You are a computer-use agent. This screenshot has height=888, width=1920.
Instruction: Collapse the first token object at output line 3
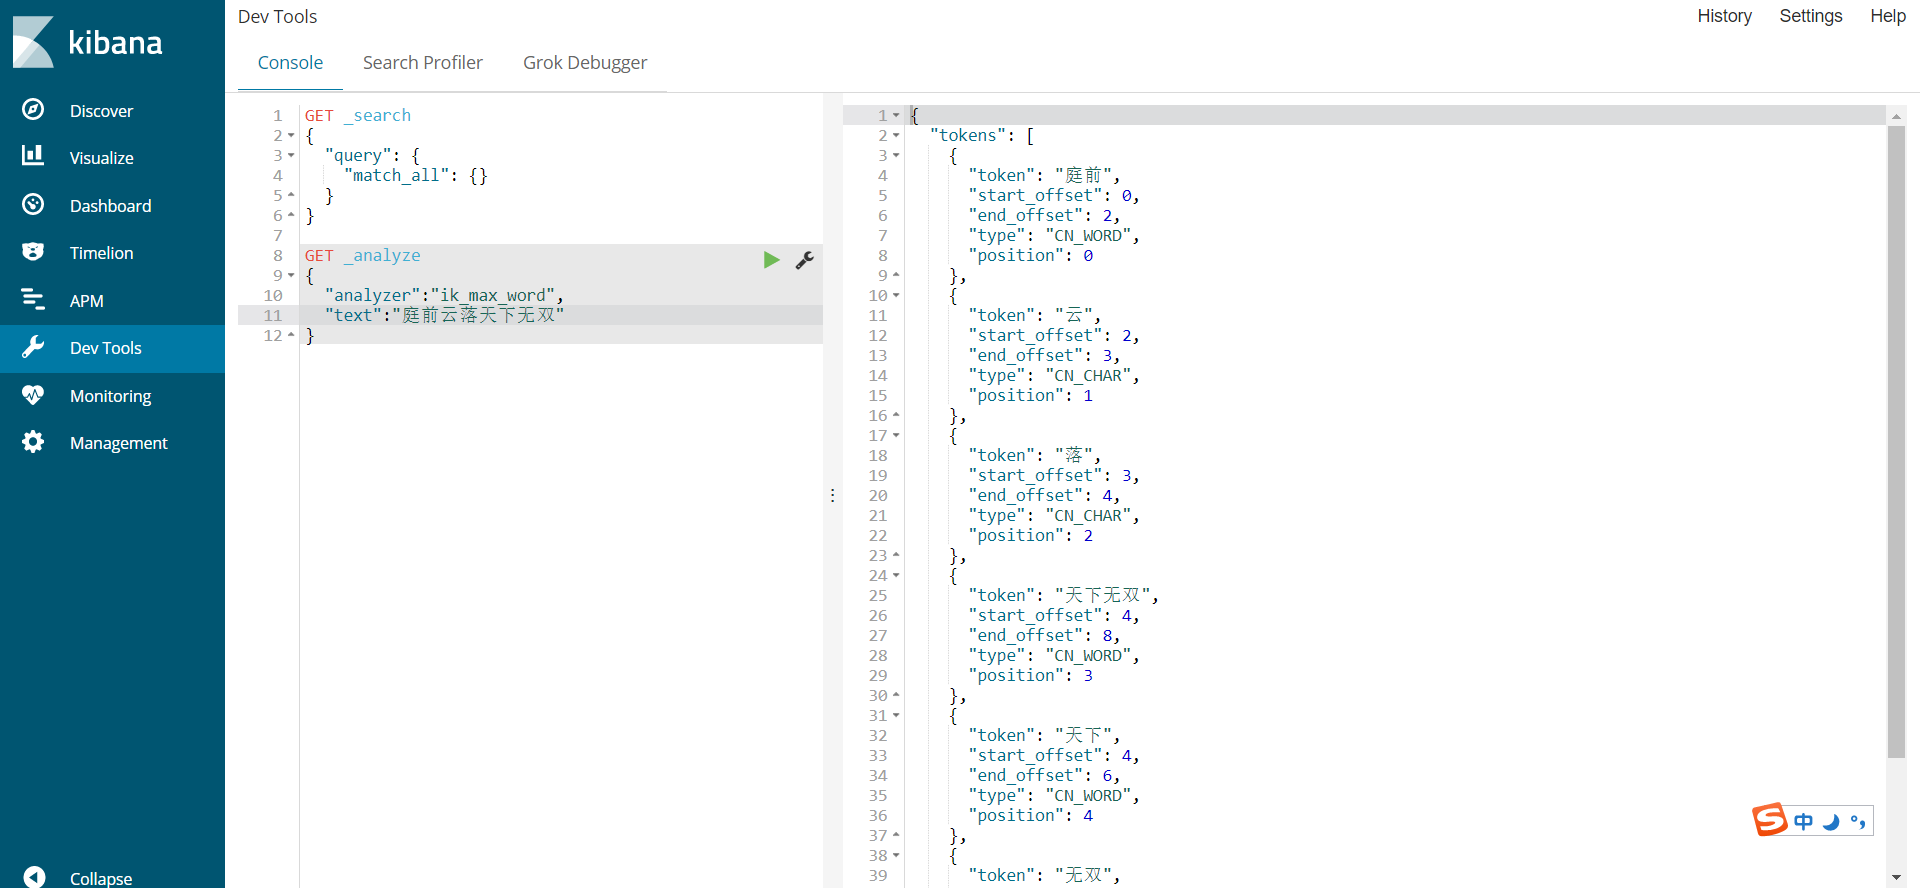point(896,156)
